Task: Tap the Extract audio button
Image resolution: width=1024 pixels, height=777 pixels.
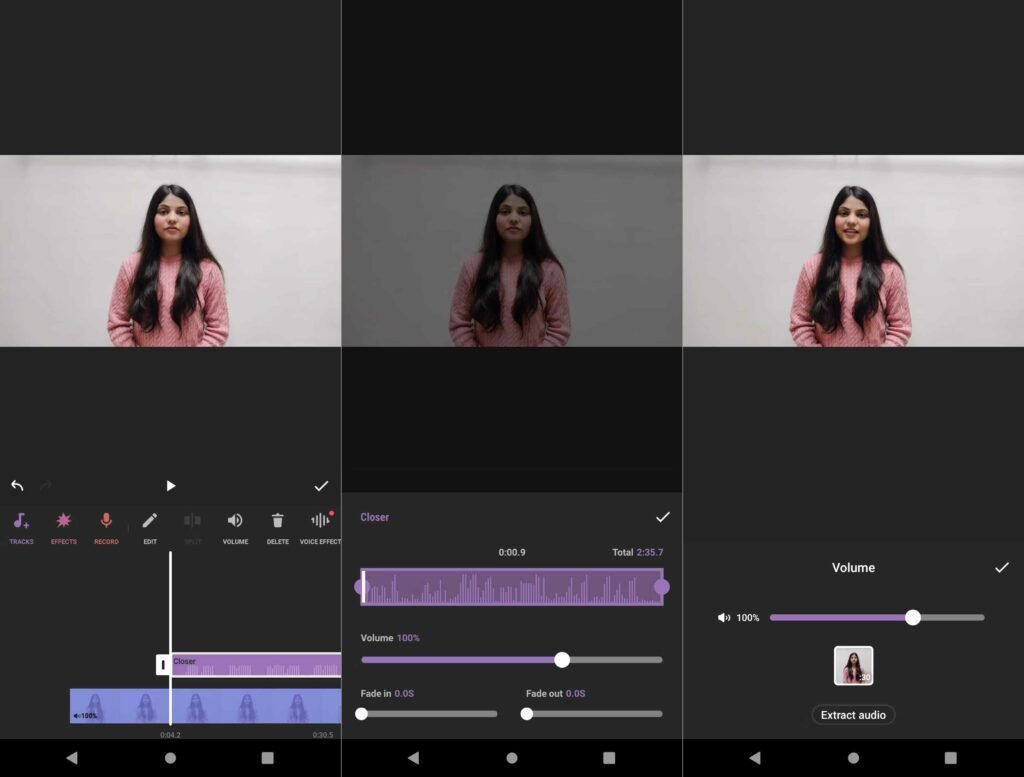Action: coord(853,715)
